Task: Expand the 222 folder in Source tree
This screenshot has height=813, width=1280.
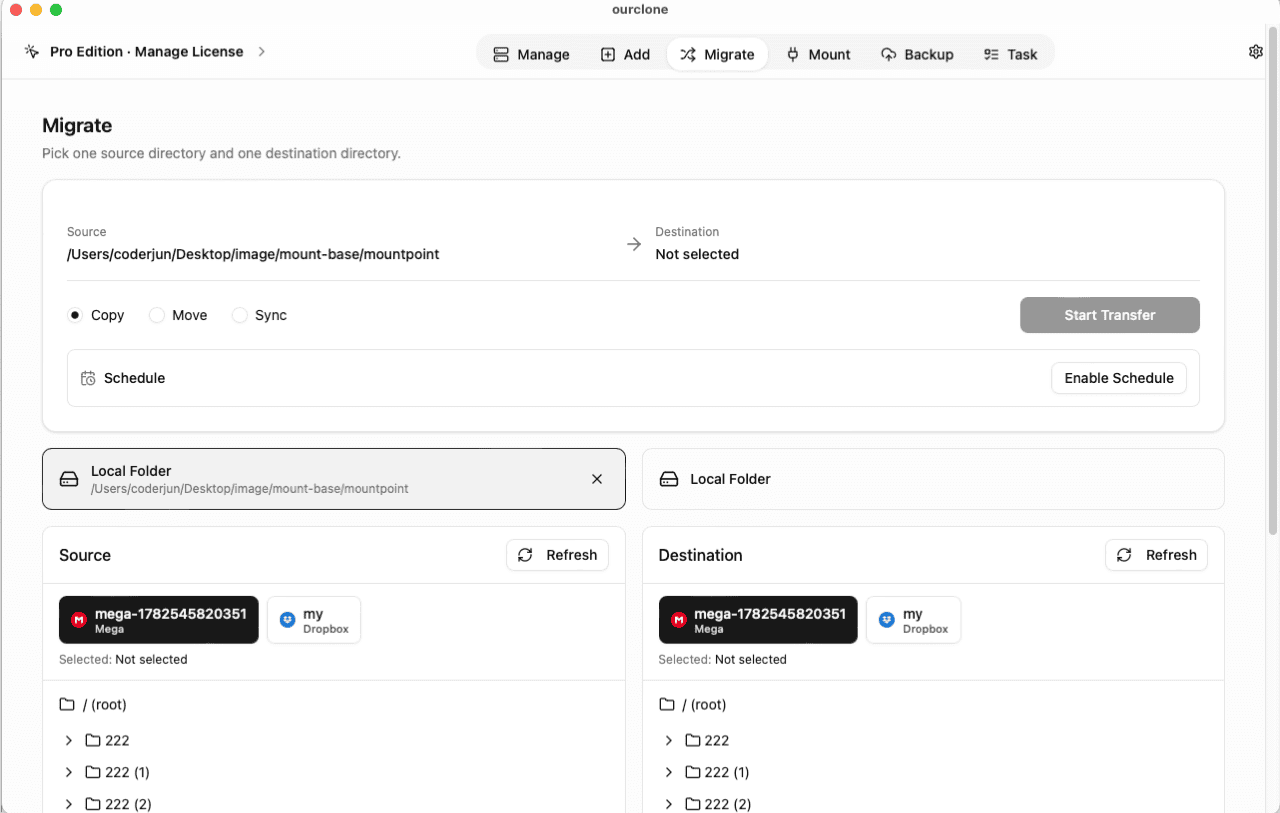Action: (68, 741)
